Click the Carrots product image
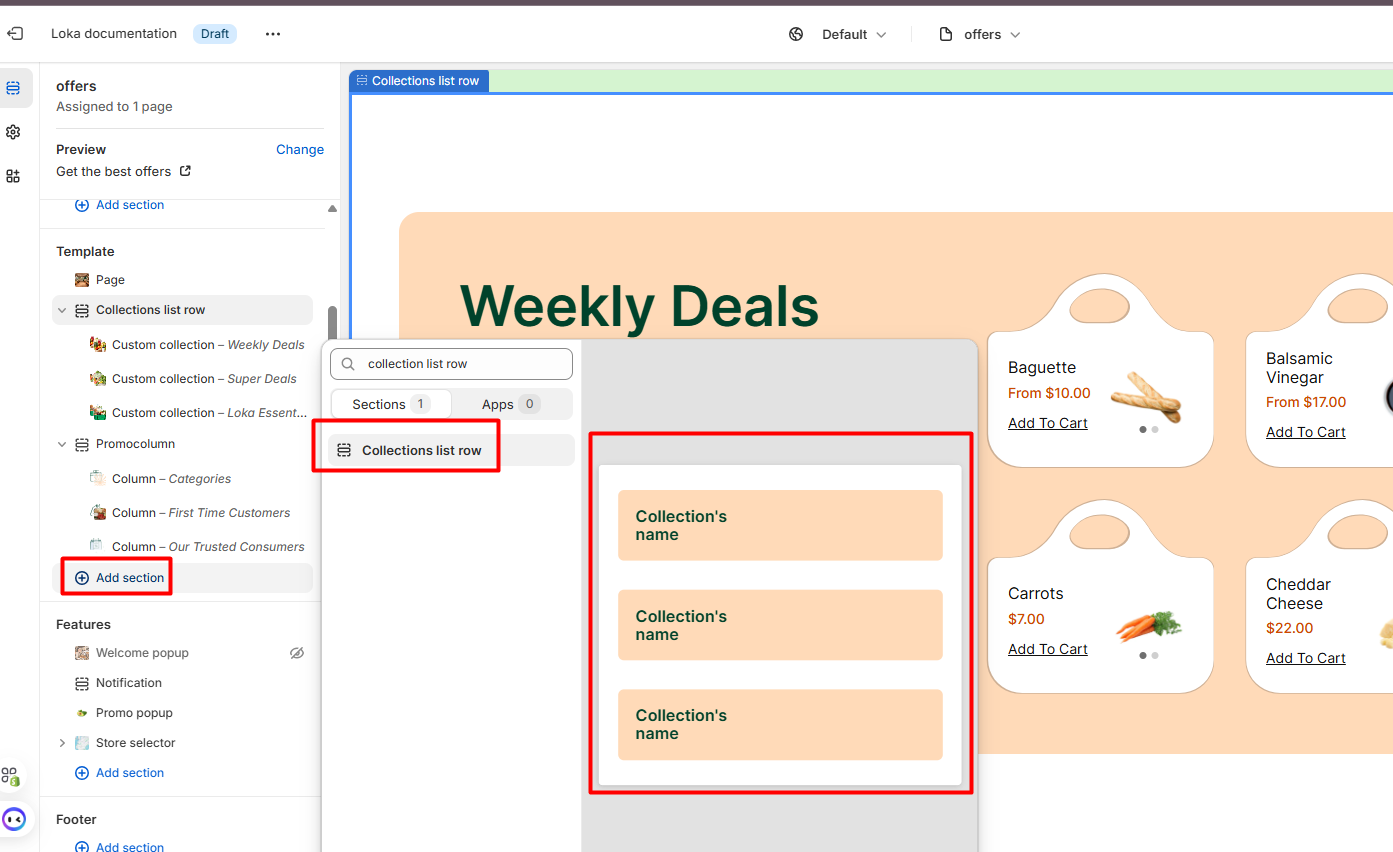 [x=1149, y=626]
